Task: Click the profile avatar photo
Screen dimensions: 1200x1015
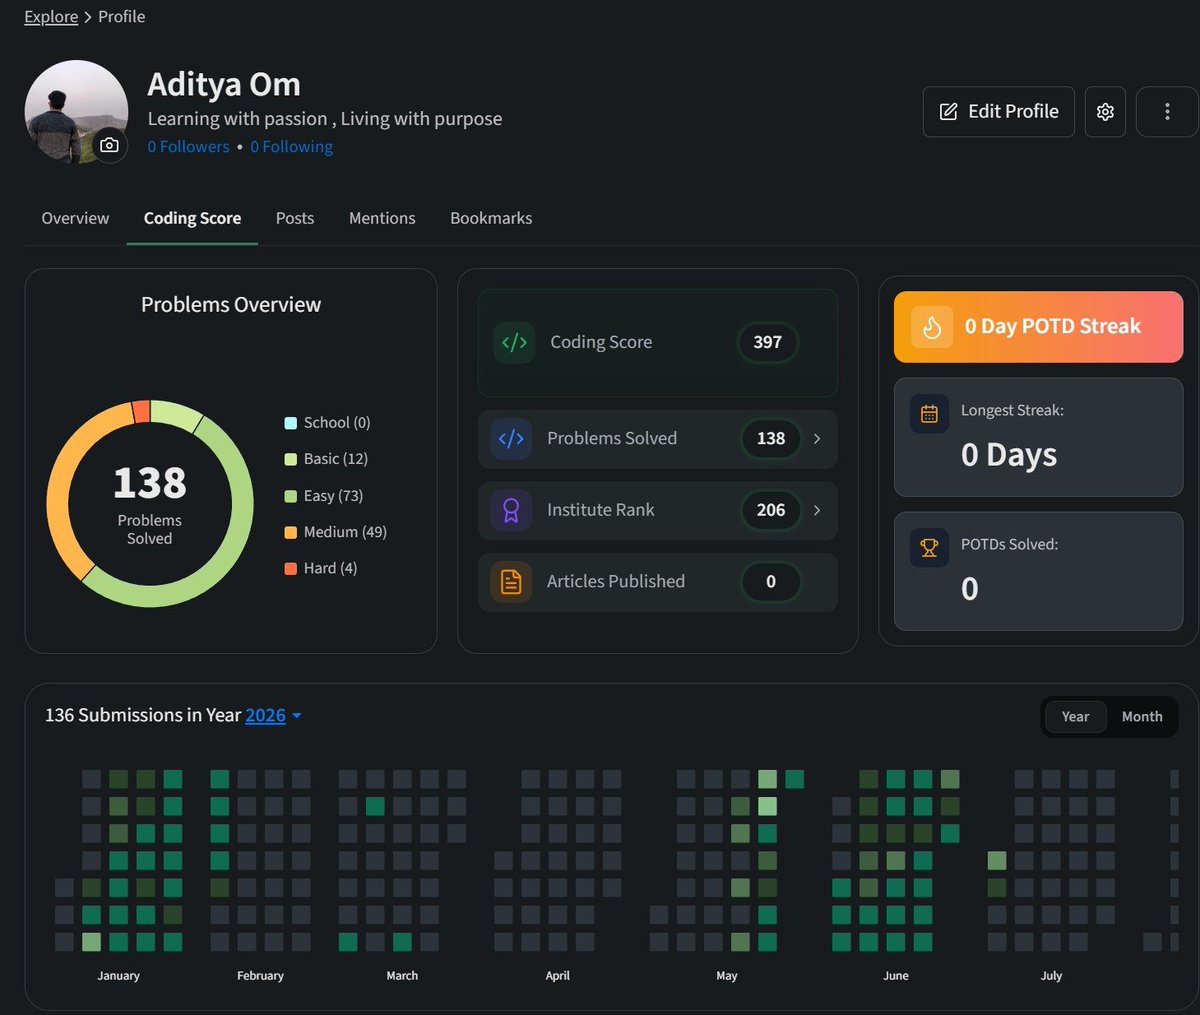Action: tap(76, 112)
